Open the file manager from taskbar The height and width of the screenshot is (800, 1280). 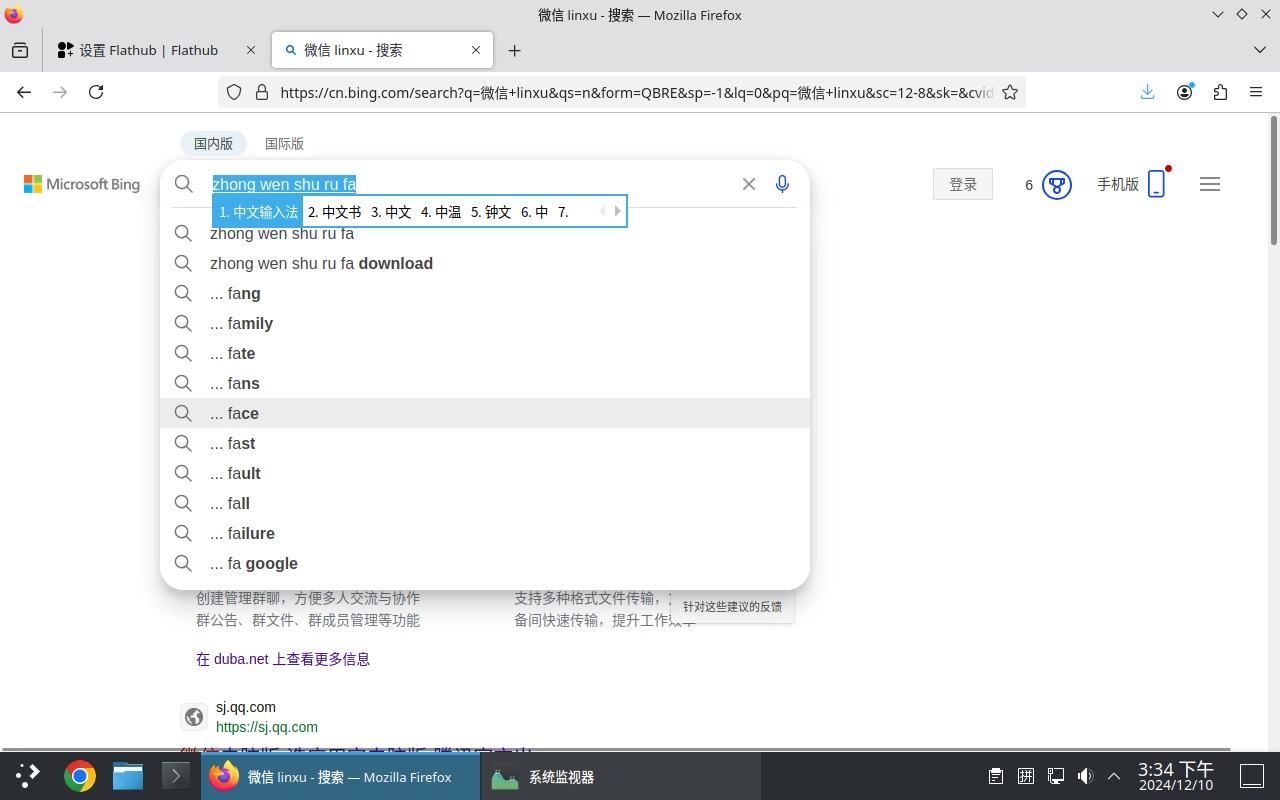(x=128, y=776)
